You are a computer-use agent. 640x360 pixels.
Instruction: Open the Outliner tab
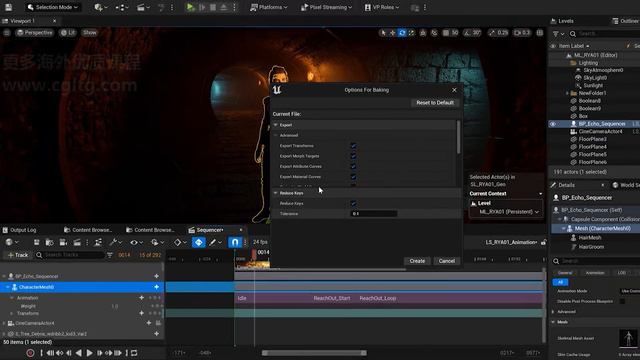626,21
